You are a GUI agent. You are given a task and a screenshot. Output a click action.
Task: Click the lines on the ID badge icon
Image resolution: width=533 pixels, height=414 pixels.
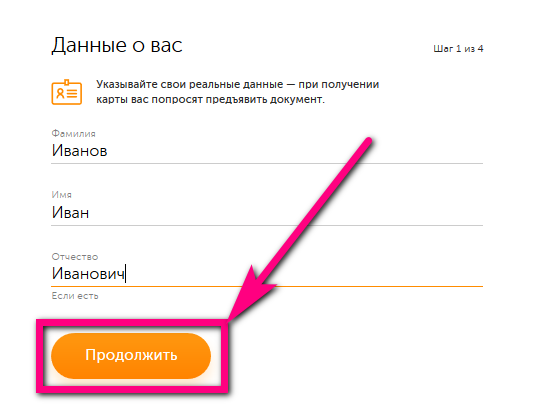tap(72, 93)
